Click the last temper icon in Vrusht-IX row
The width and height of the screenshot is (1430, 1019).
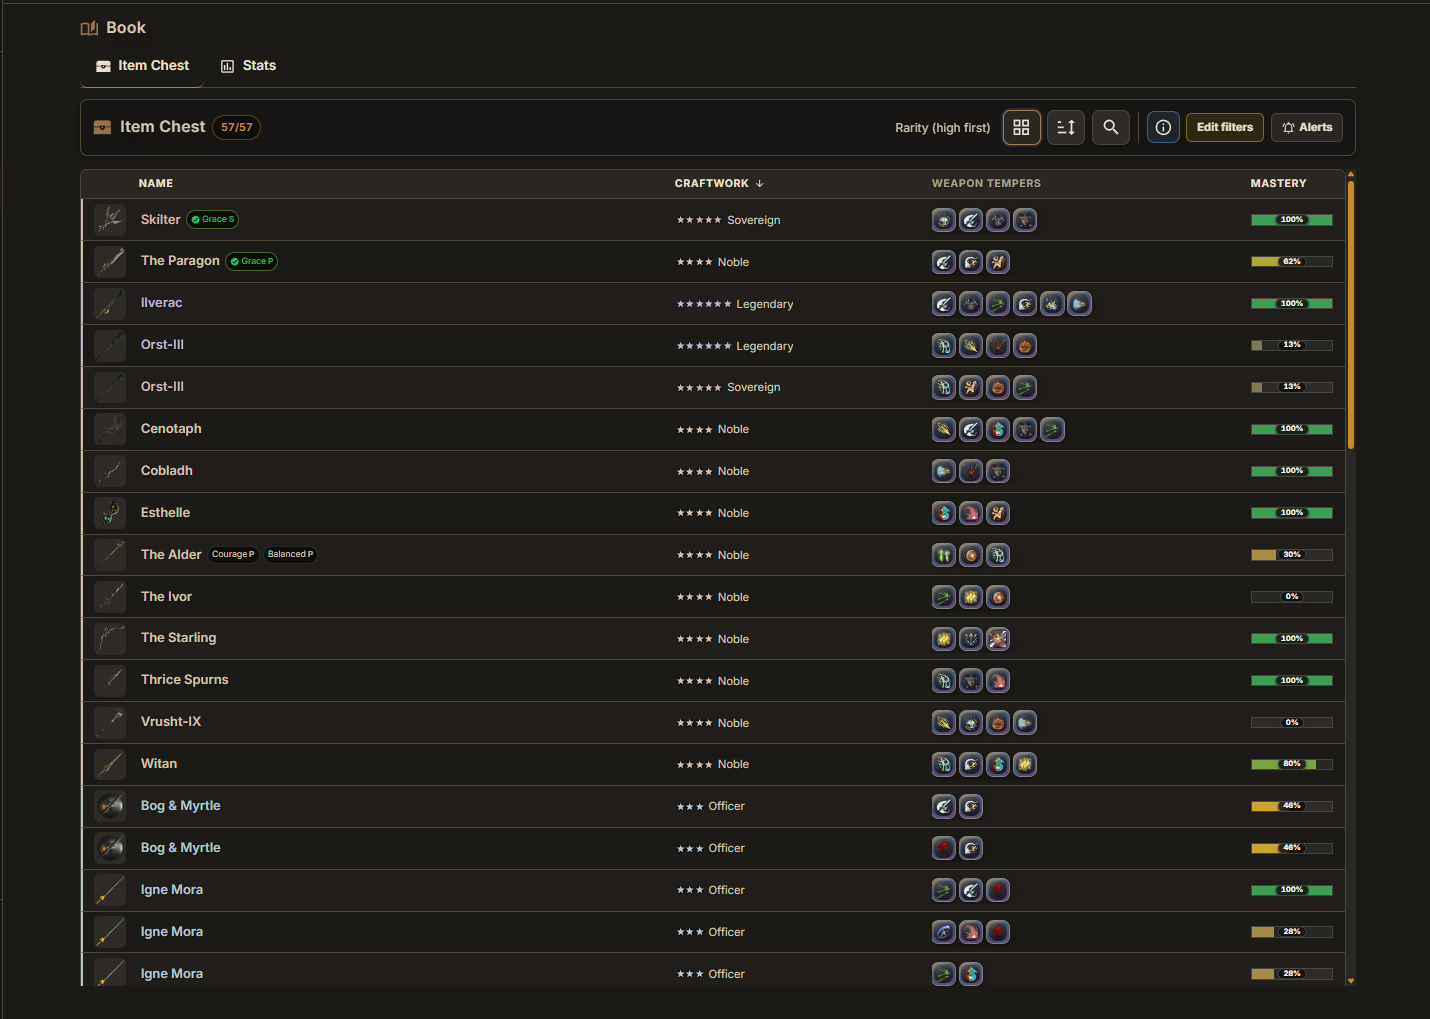coord(1025,723)
